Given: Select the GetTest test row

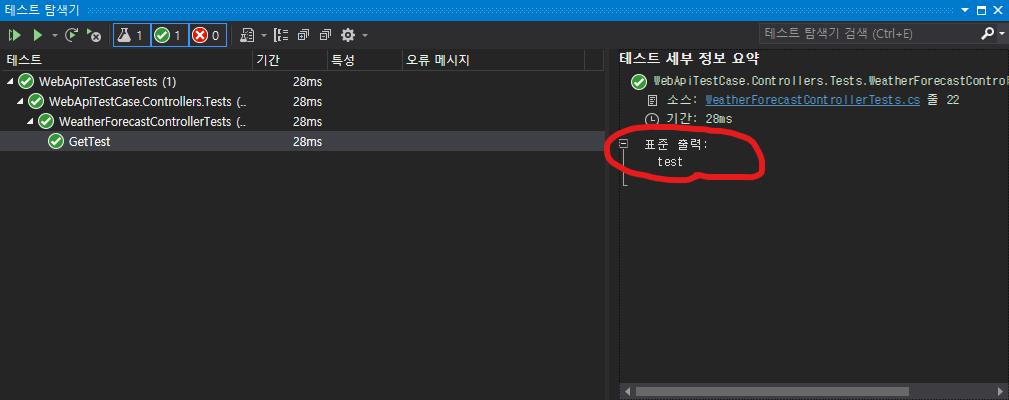Looking at the screenshot, I should (302, 141).
